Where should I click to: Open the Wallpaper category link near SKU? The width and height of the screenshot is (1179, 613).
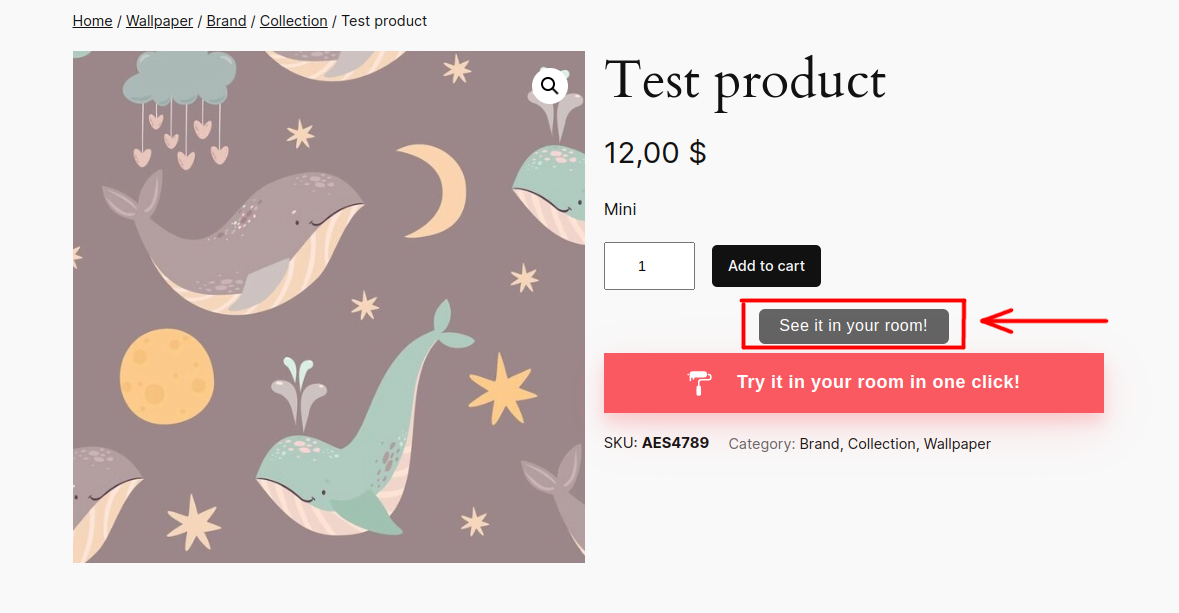point(957,444)
